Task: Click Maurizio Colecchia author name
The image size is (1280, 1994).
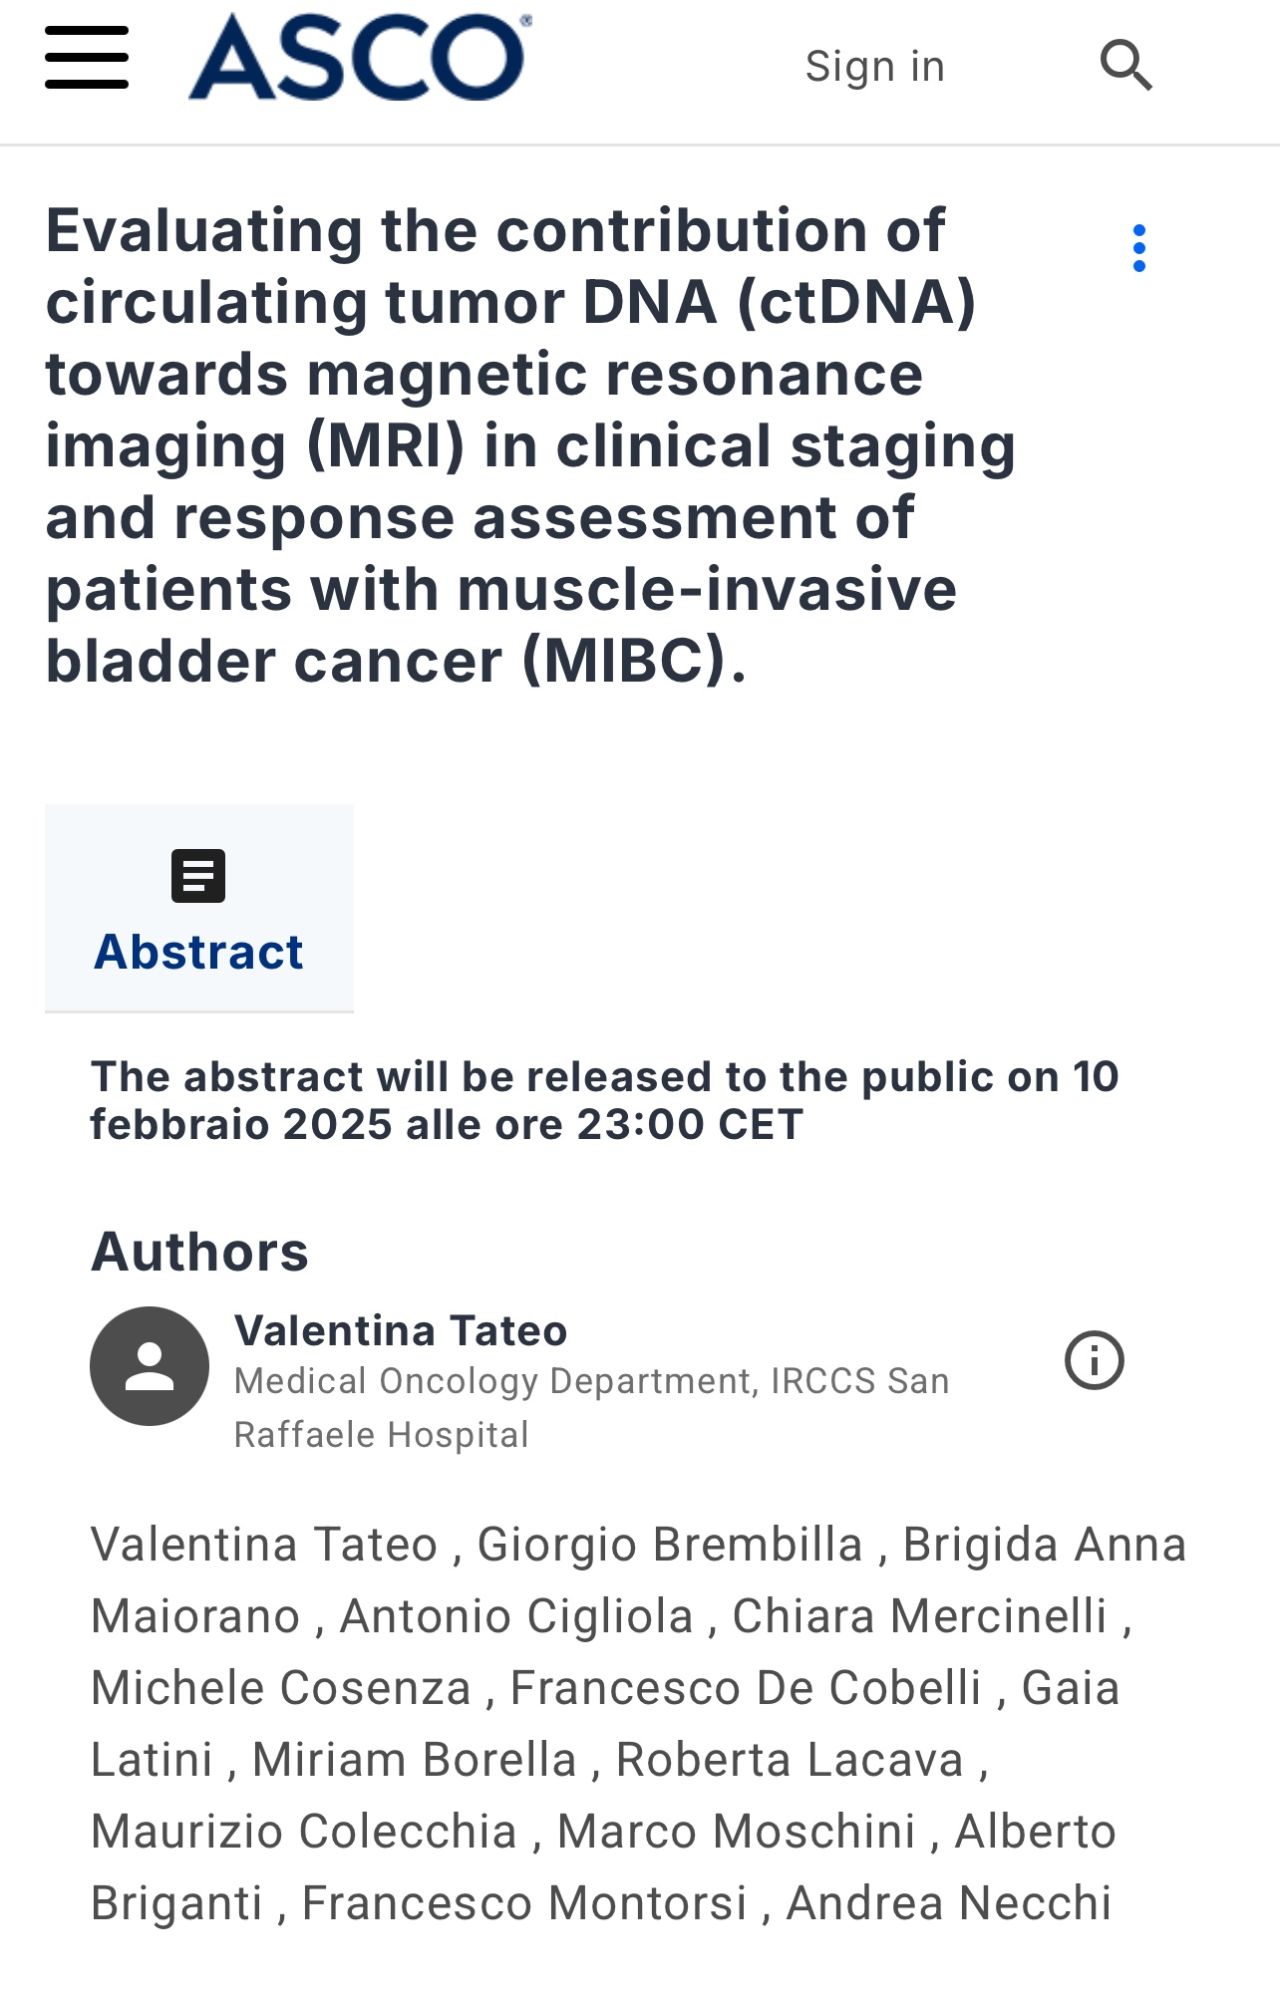Action: tap(304, 1831)
